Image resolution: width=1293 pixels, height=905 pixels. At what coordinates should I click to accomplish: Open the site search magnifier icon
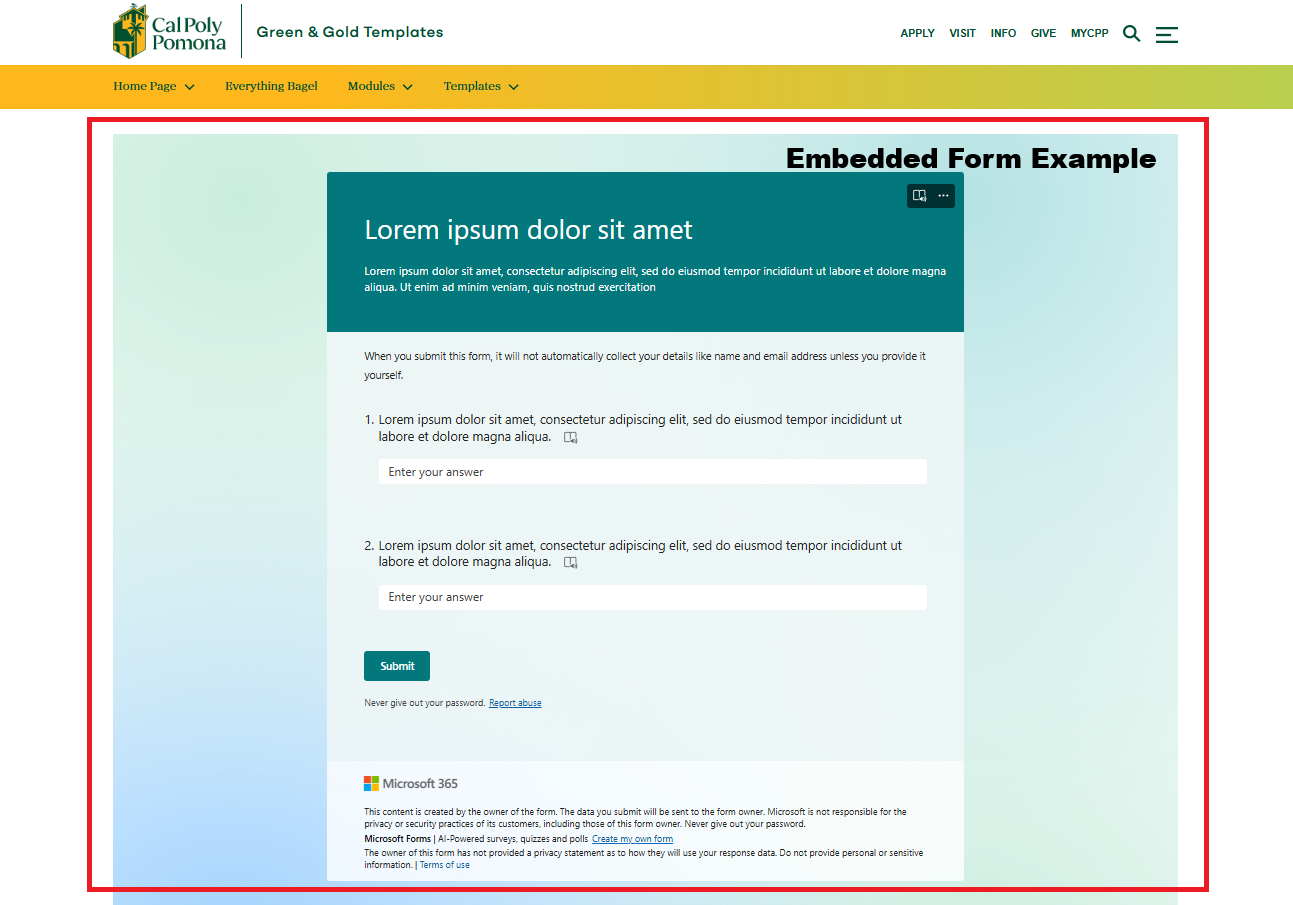click(x=1131, y=33)
